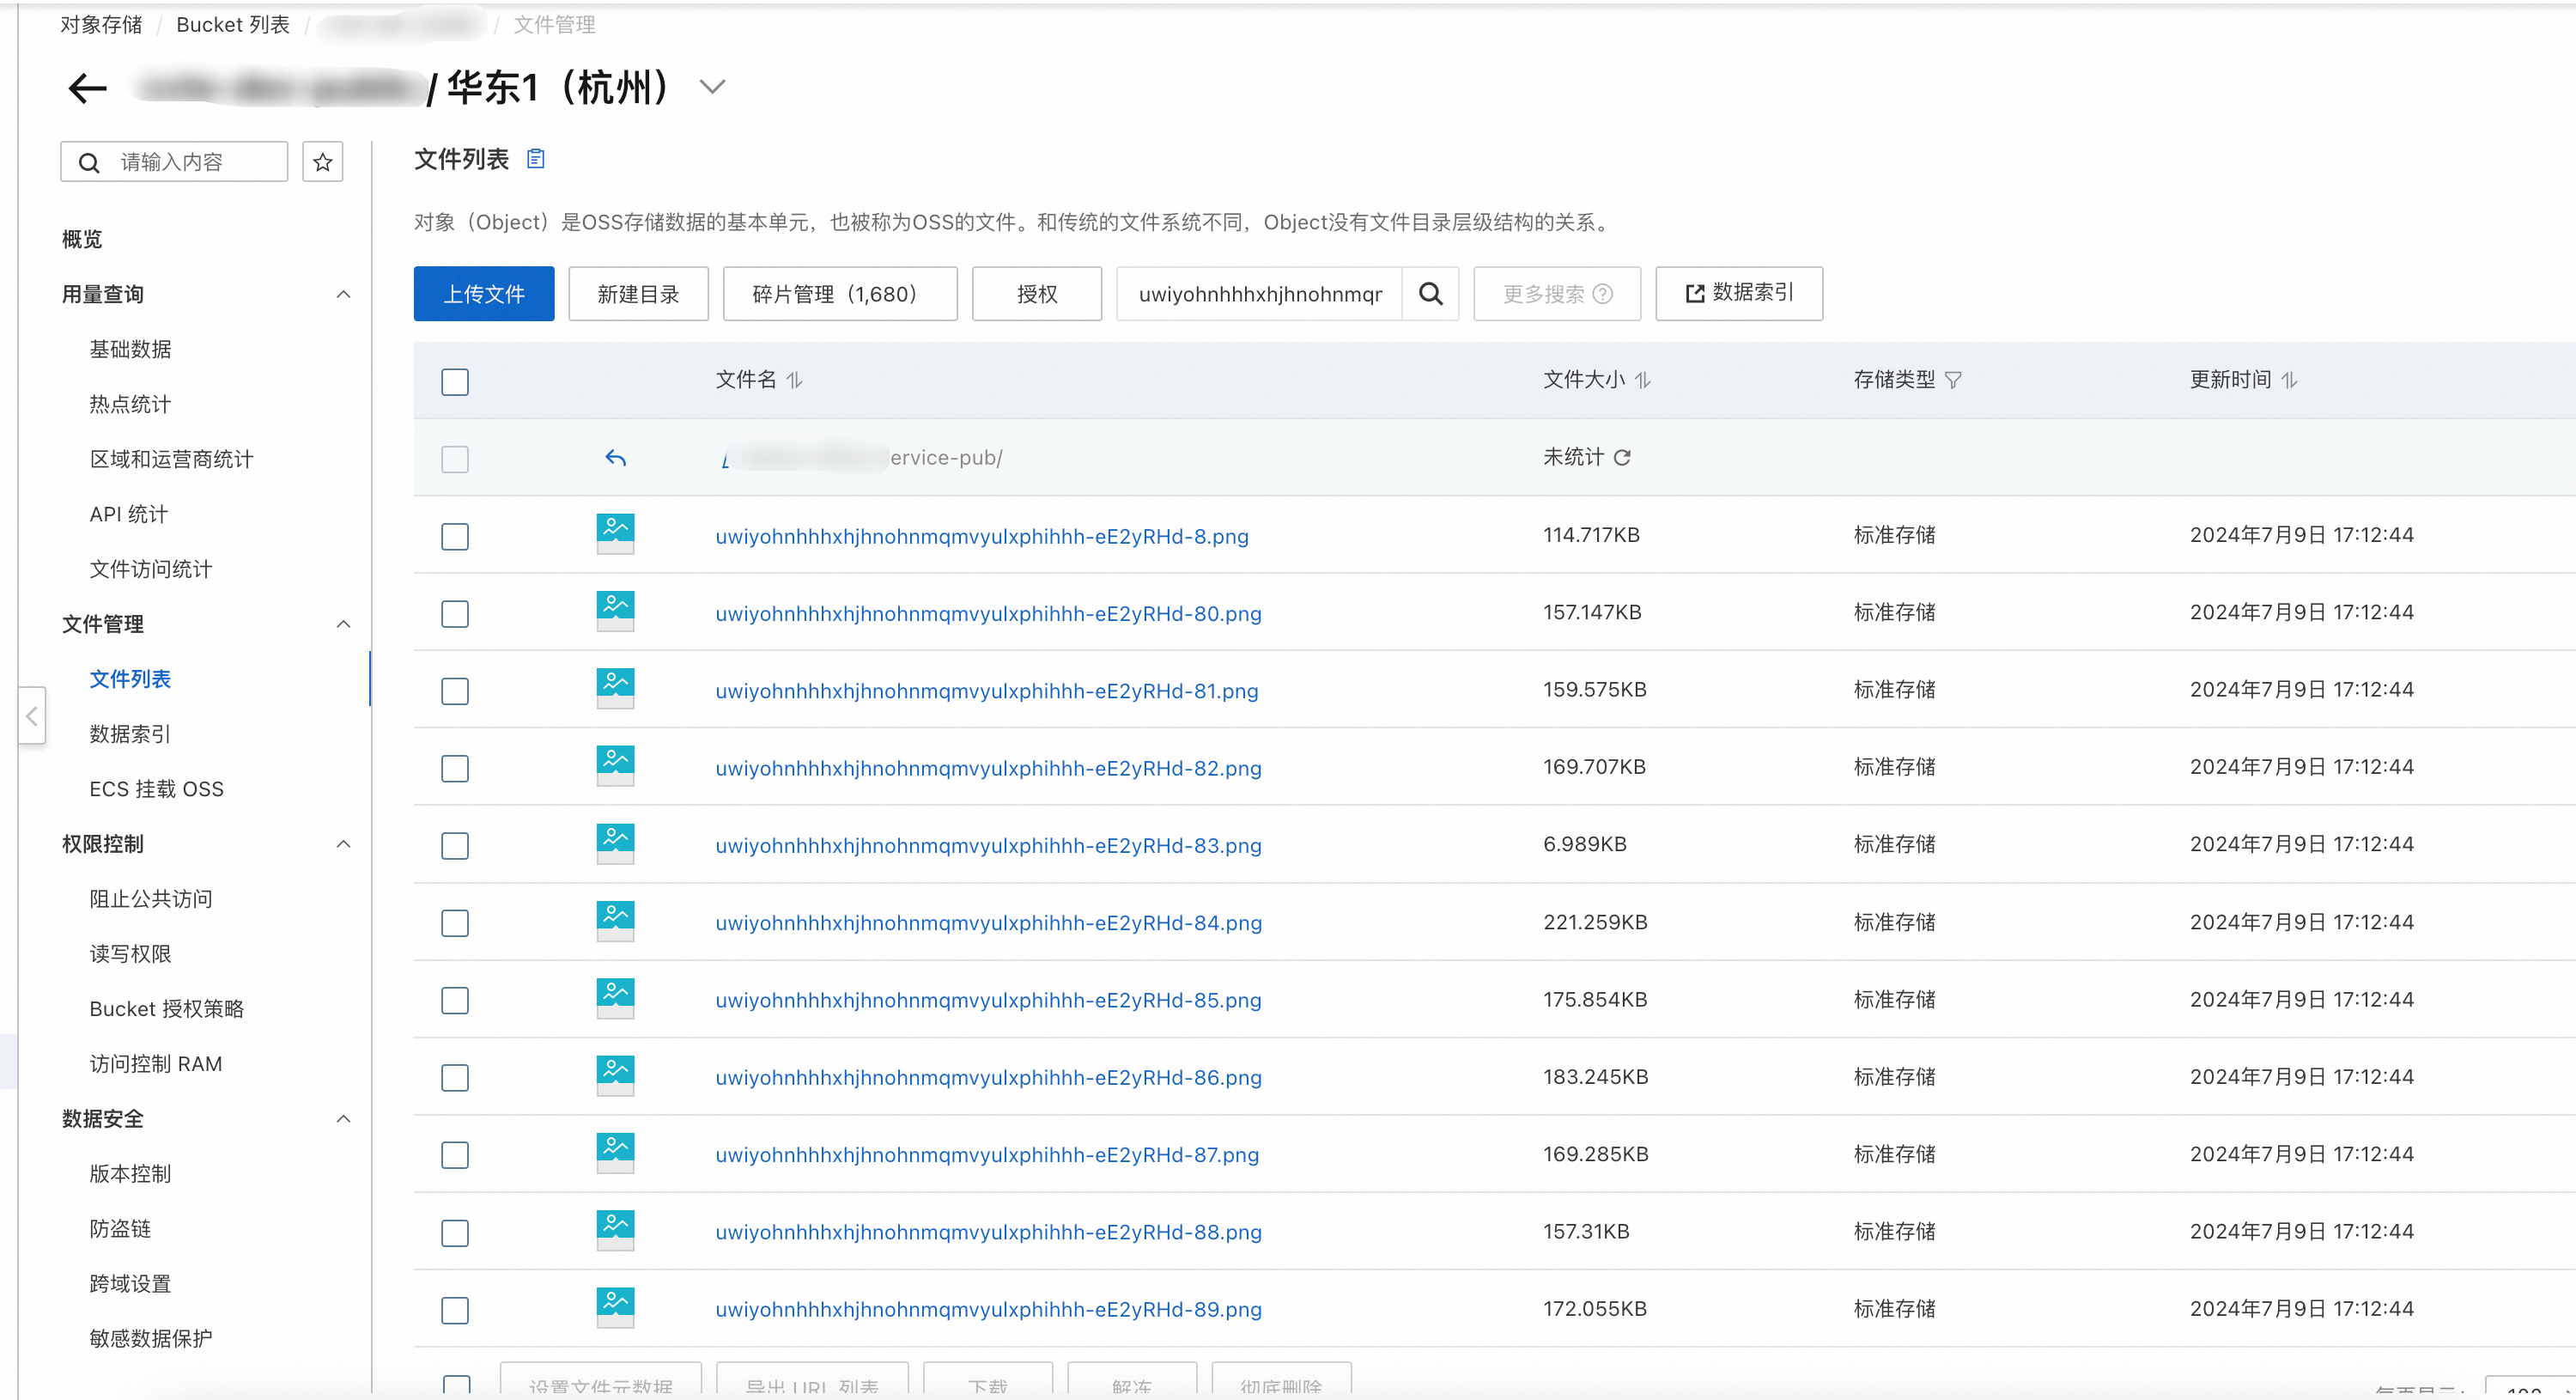
Task: Check the box for eE2yRHd-80.png
Action: point(455,613)
